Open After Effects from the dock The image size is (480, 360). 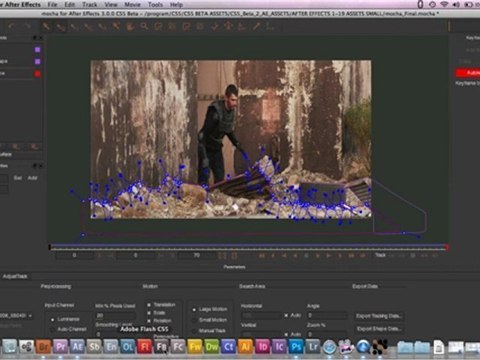(77, 347)
